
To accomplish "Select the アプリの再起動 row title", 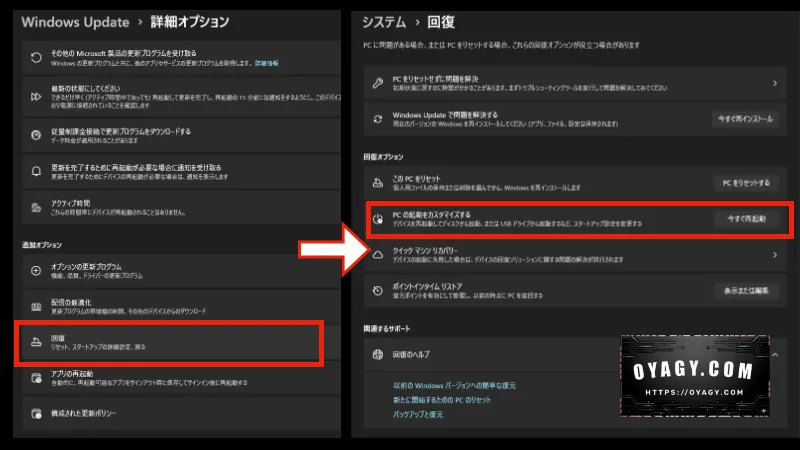I will [x=72, y=373].
